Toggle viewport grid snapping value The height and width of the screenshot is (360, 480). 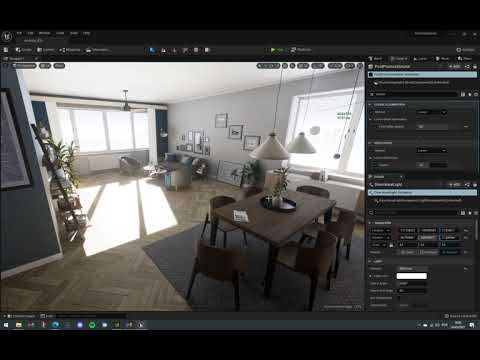(303, 66)
